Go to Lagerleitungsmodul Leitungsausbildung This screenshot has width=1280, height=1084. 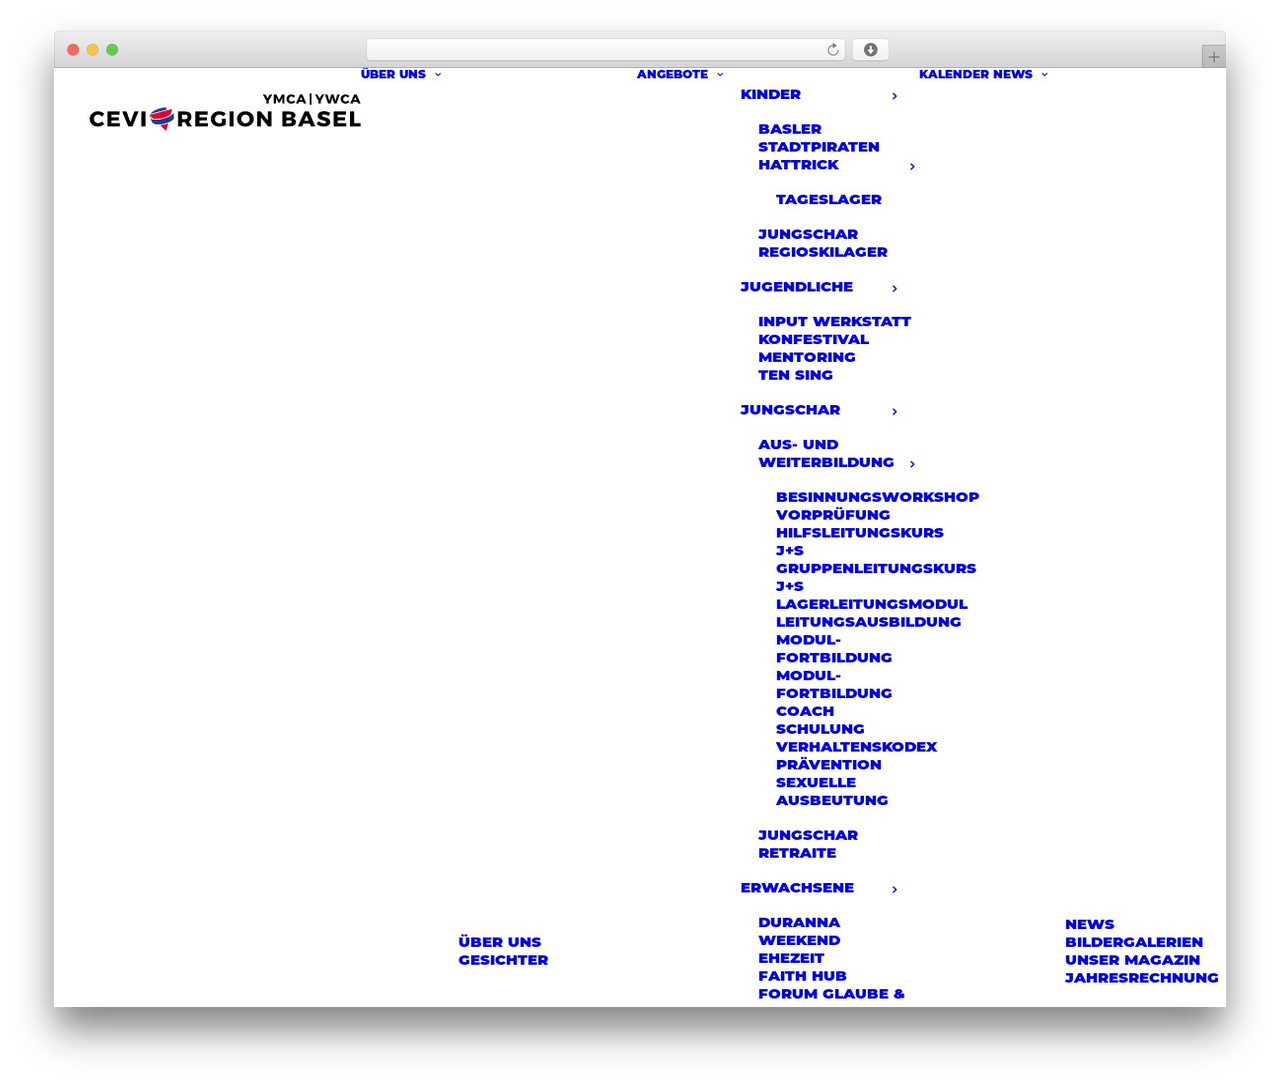871,613
